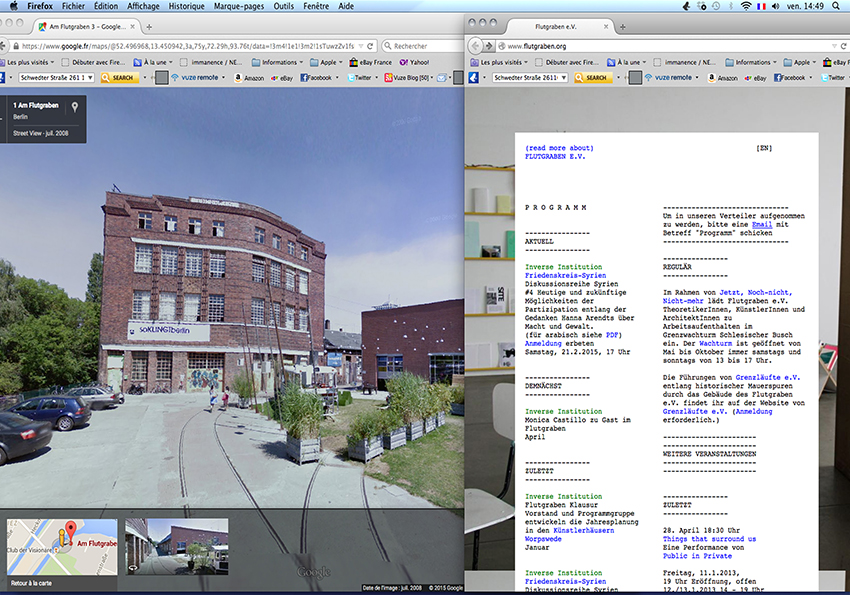Click Facebook shortcut in Flutgraben window

tap(790, 77)
